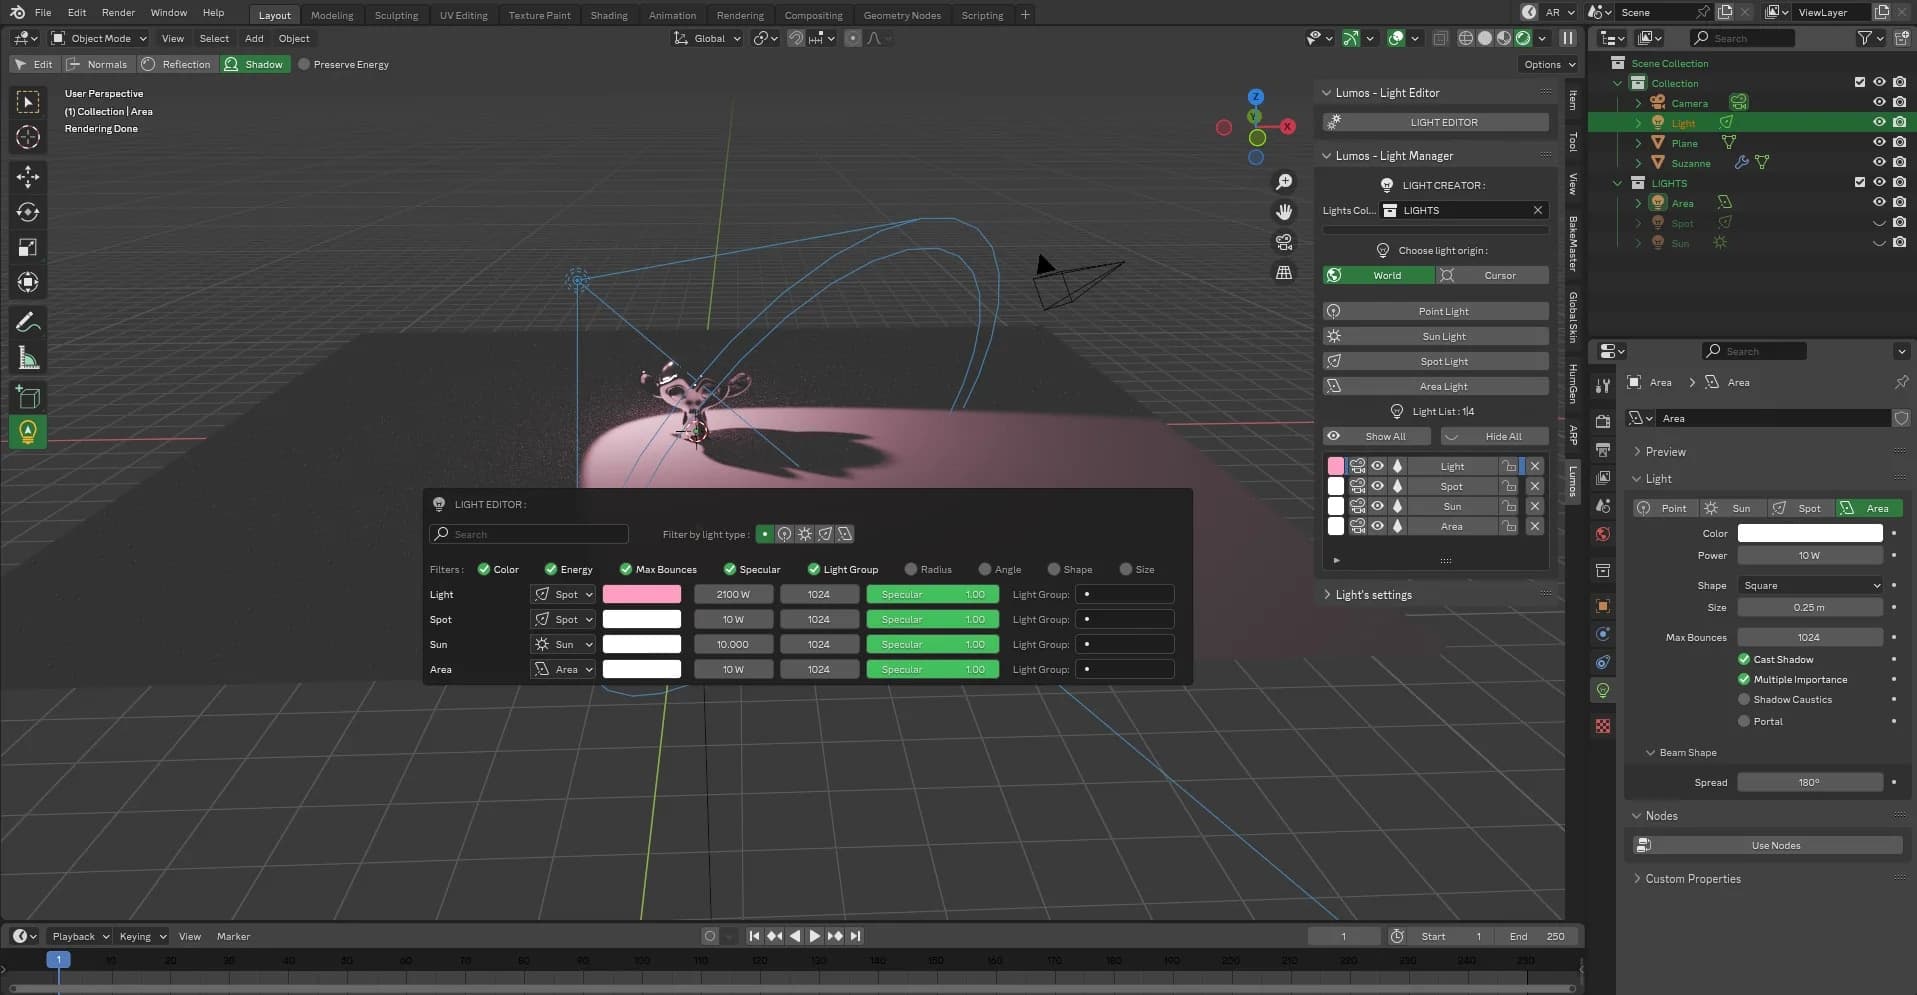Select the Scale tool in left toolbar
This screenshot has height=995, width=1917.
28,247
